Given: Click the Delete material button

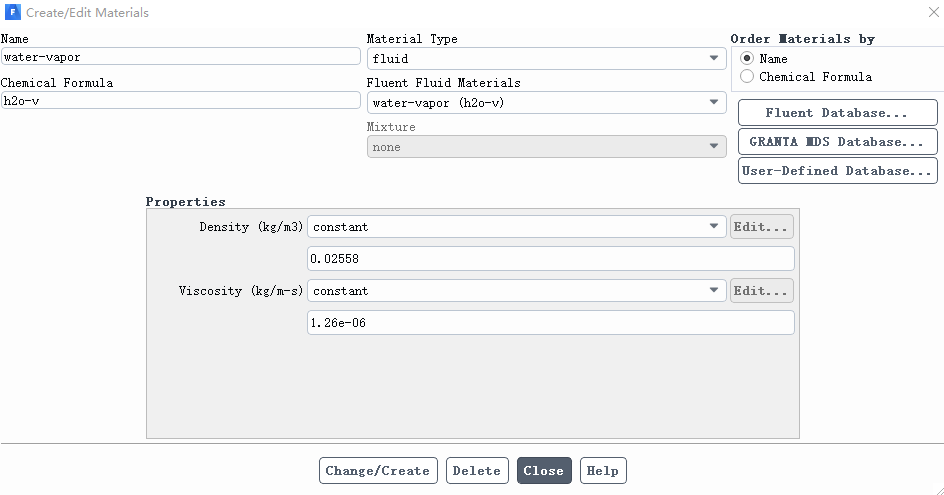Looking at the screenshot, I should [477, 470].
